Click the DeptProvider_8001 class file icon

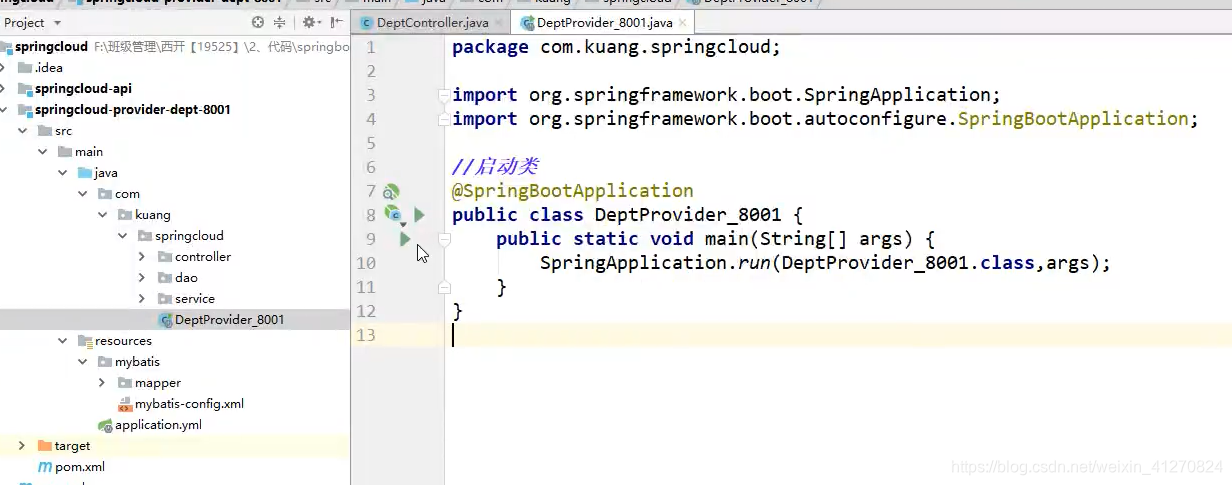pyautogui.click(x=165, y=320)
